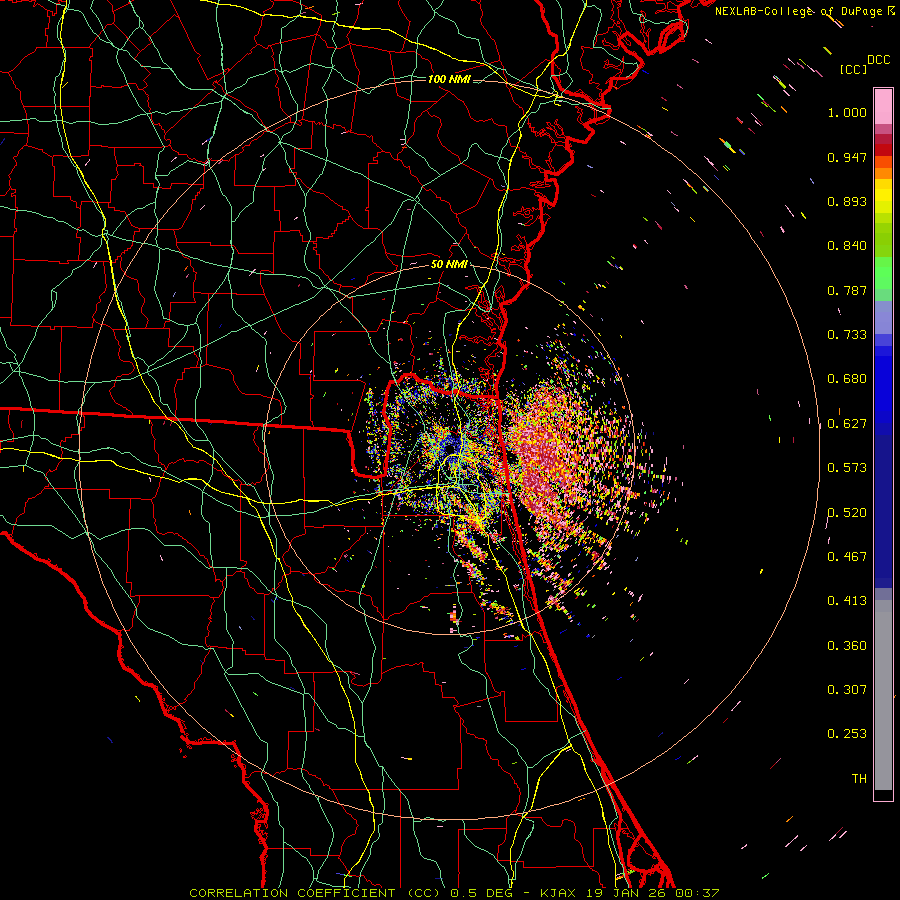This screenshot has width=900, height=900.
Task: Click the 0.467 legend value
Action: (x=847, y=557)
